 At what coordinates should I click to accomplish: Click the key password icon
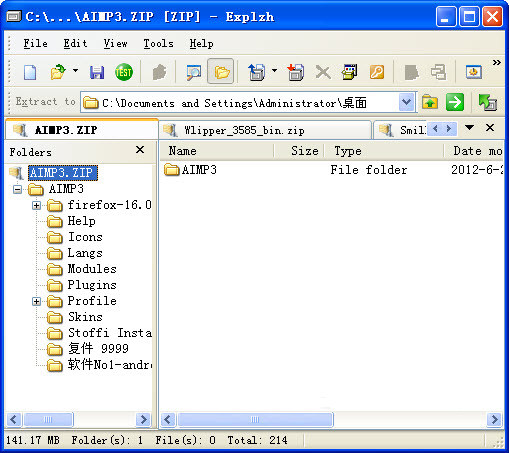pos(377,72)
